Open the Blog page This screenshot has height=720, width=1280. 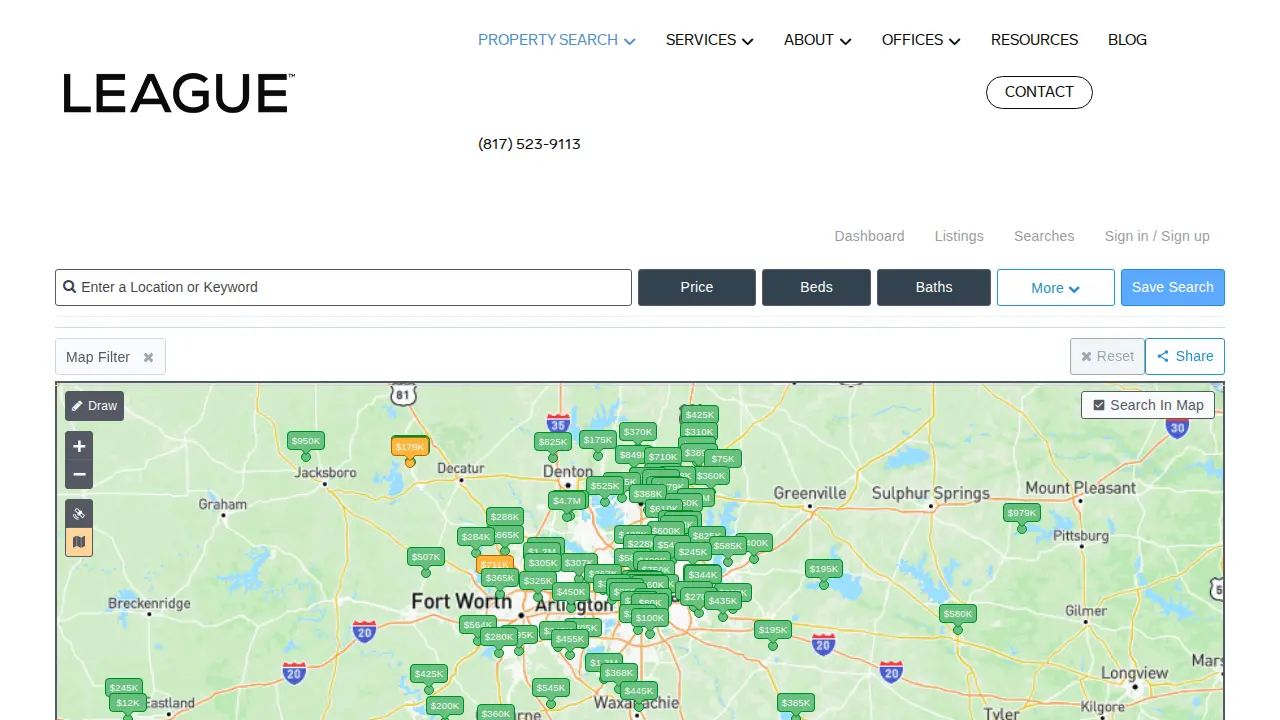click(x=1127, y=40)
